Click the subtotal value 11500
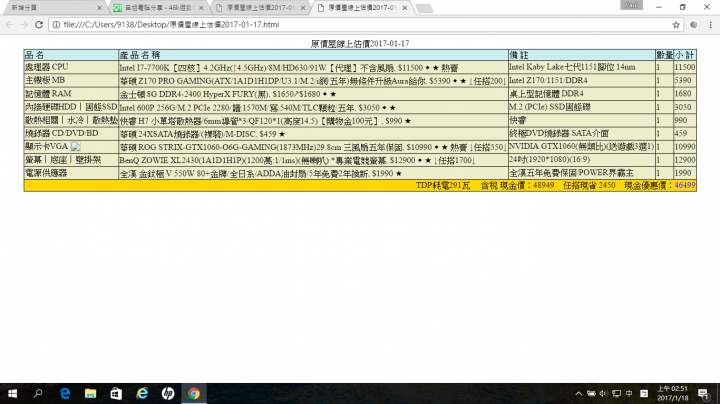 [x=685, y=67]
